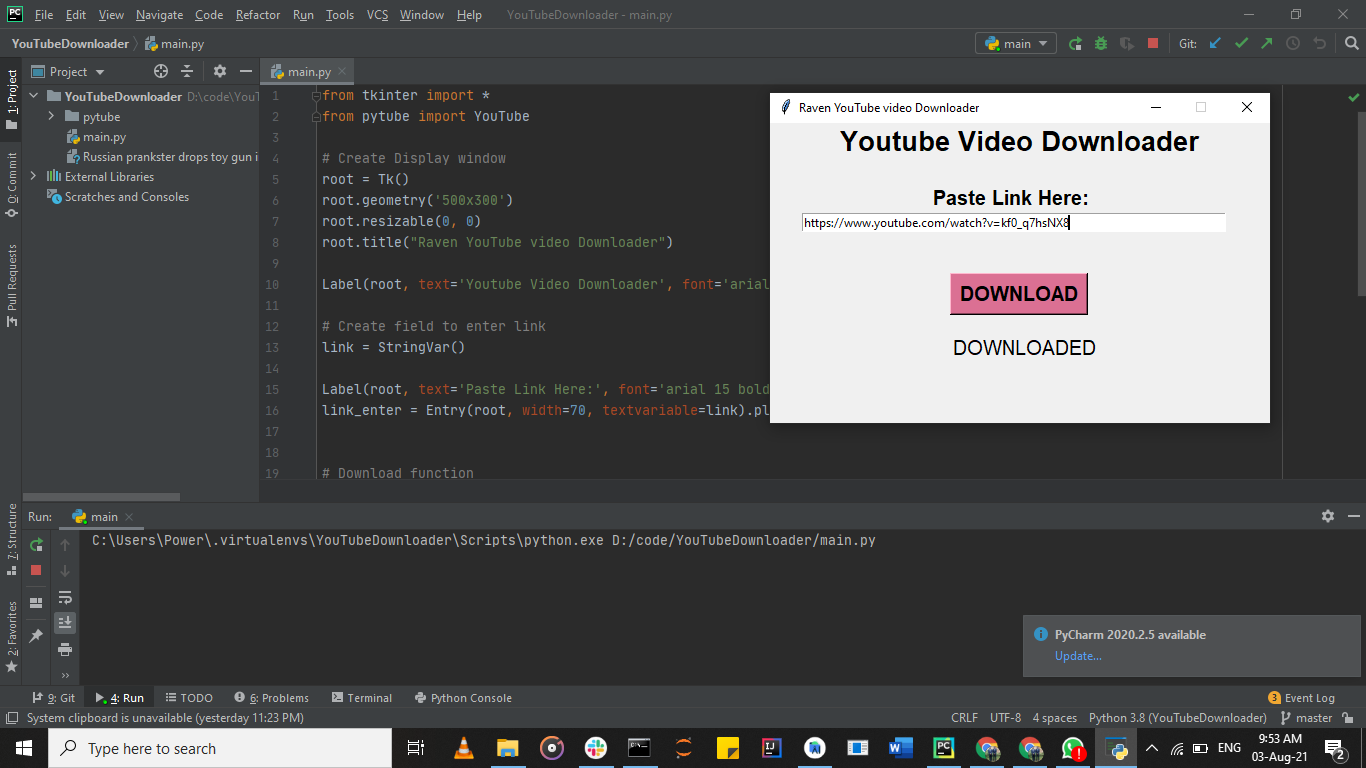
Task: Print the console output
Action: point(65,649)
